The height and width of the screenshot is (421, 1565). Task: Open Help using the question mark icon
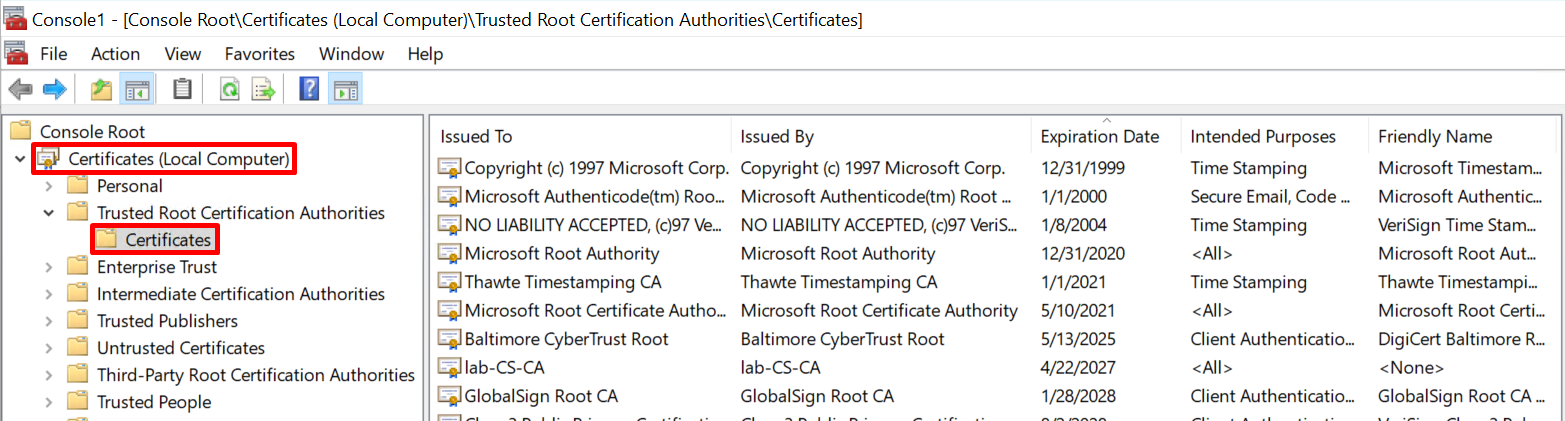click(309, 90)
